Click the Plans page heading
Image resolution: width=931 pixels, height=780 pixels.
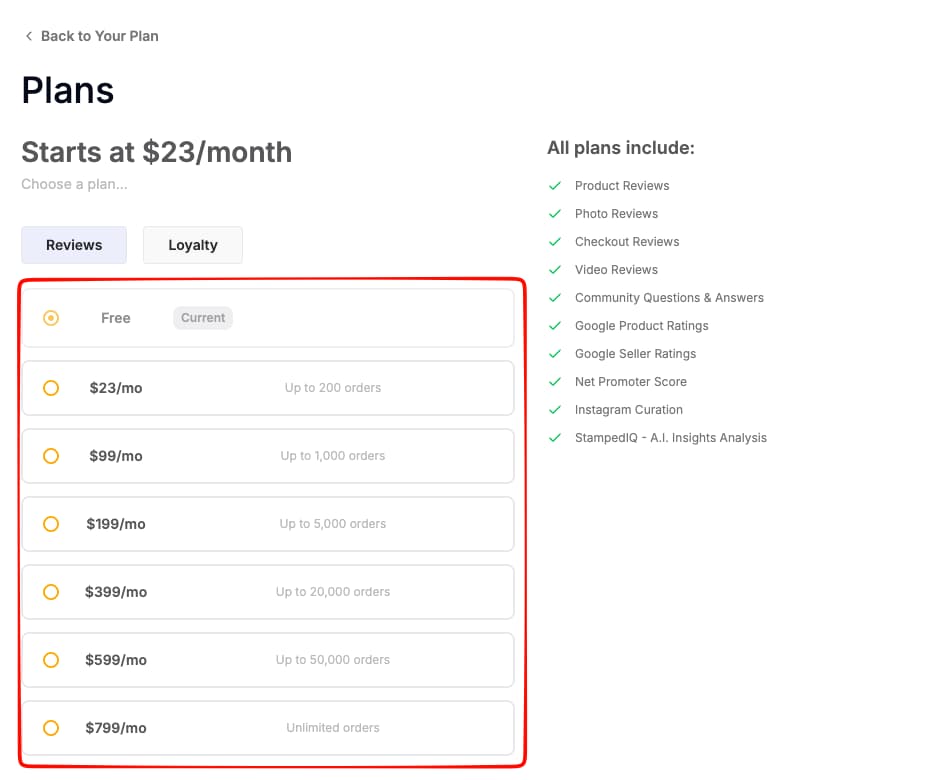pos(68,91)
